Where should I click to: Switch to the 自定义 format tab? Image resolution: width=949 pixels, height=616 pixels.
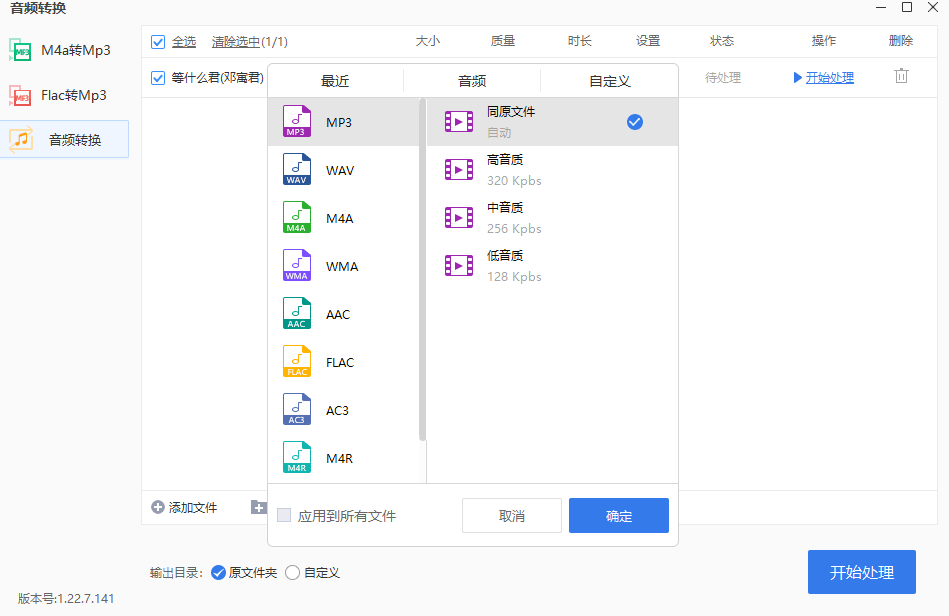609,80
